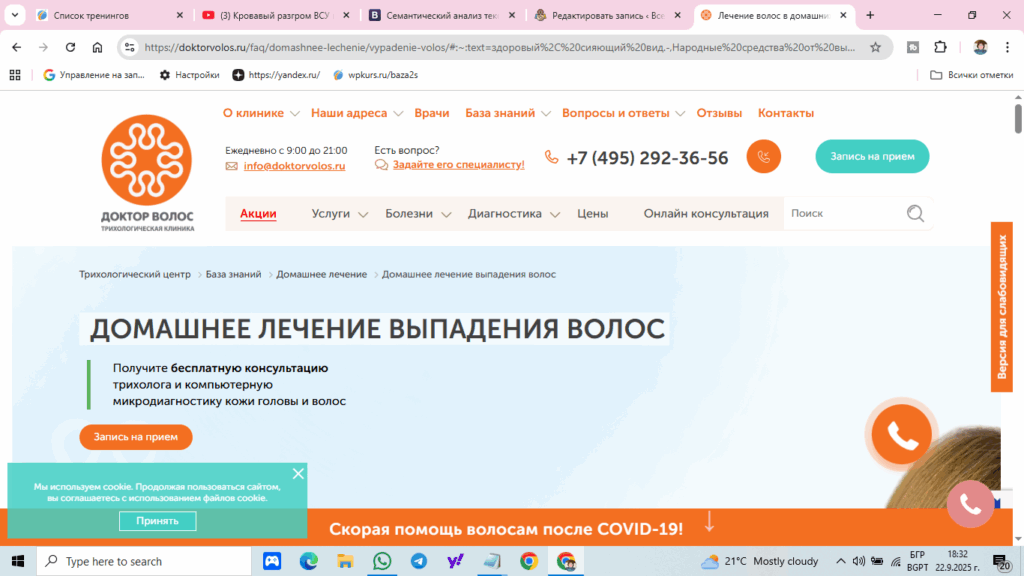Open WhatsApp from the taskbar
The width and height of the screenshot is (1024, 576).
[x=382, y=561]
